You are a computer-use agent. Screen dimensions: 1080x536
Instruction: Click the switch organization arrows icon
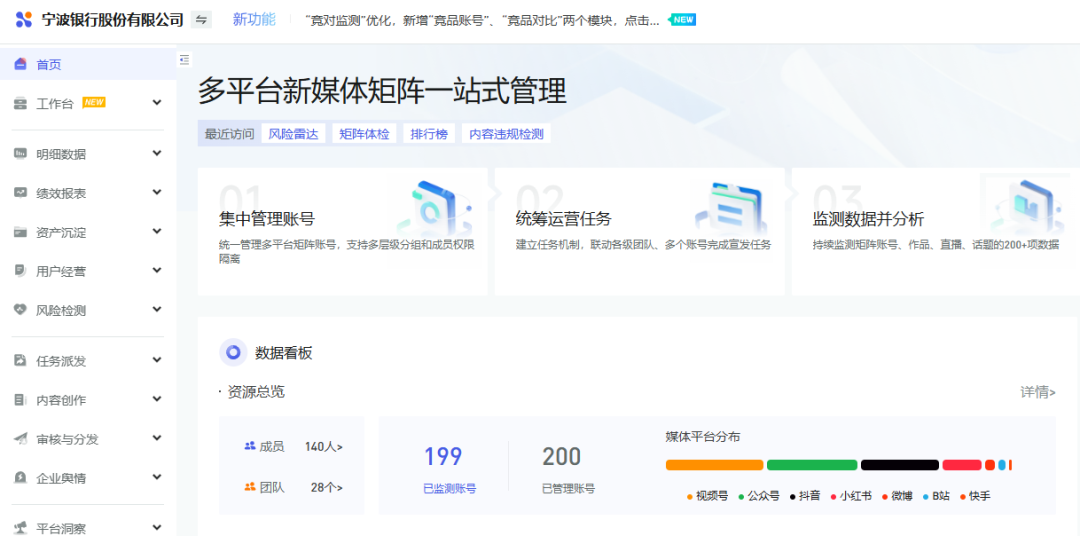pyautogui.click(x=201, y=19)
